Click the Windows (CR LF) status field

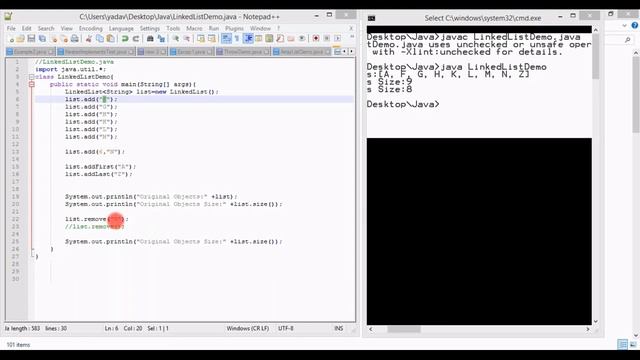(x=248, y=328)
